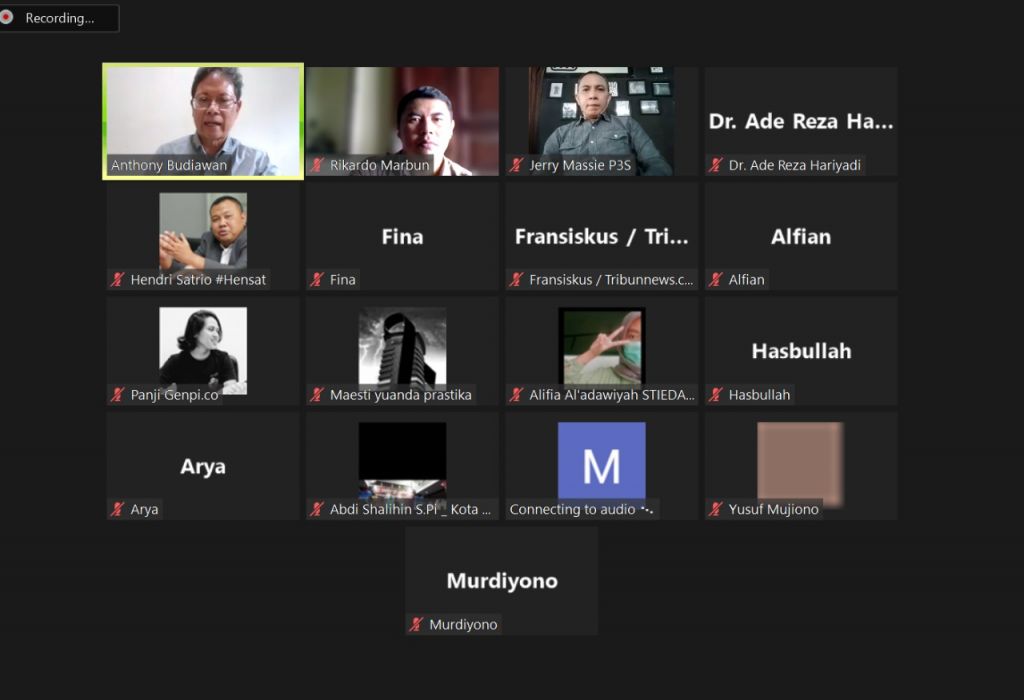Click muted mic icon next to Yusuf Mujiono
The image size is (1024, 700).
pos(716,510)
